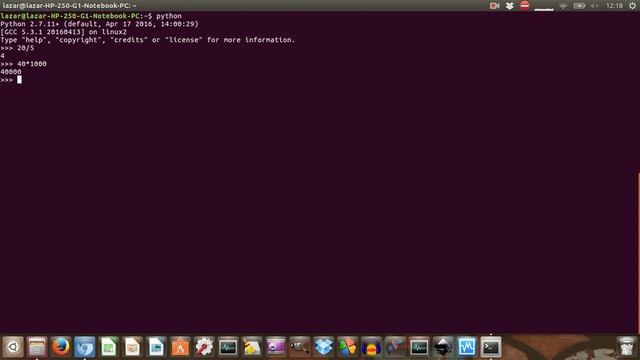Focus the Terminal icon in the dock
This screenshot has width=640, height=360.
[491, 347]
